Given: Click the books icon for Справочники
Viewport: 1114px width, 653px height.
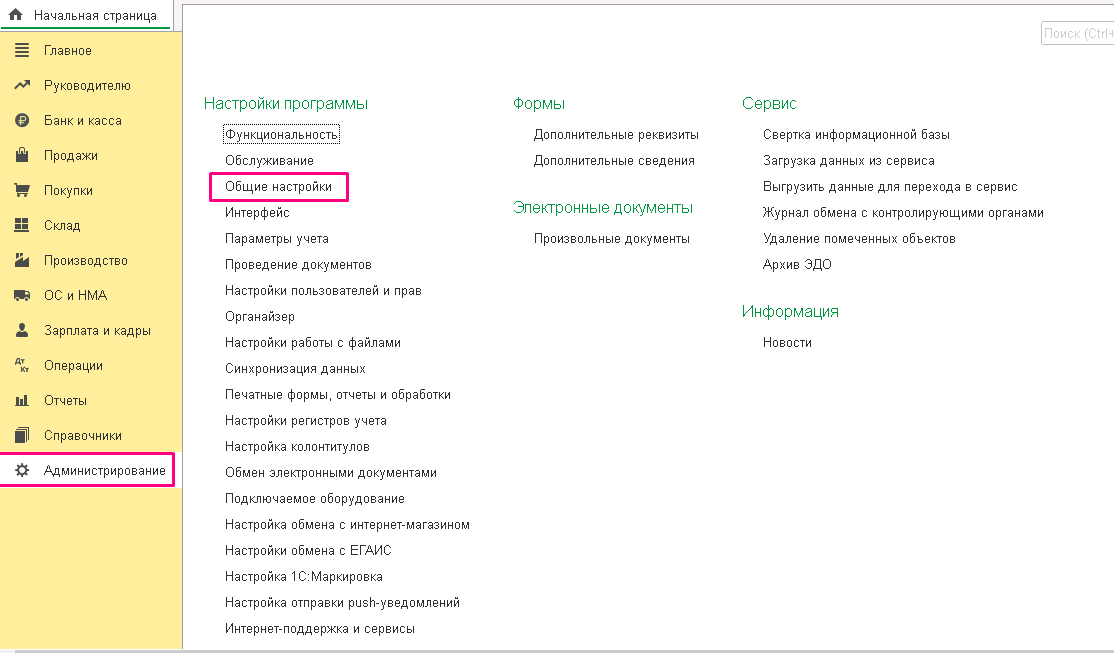Looking at the screenshot, I should point(22,435).
